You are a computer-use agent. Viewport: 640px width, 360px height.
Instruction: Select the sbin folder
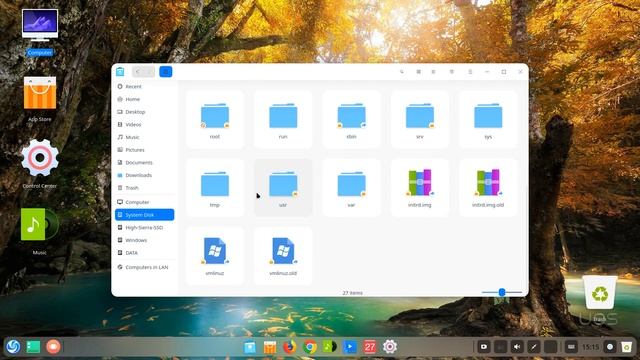click(351, 119)
